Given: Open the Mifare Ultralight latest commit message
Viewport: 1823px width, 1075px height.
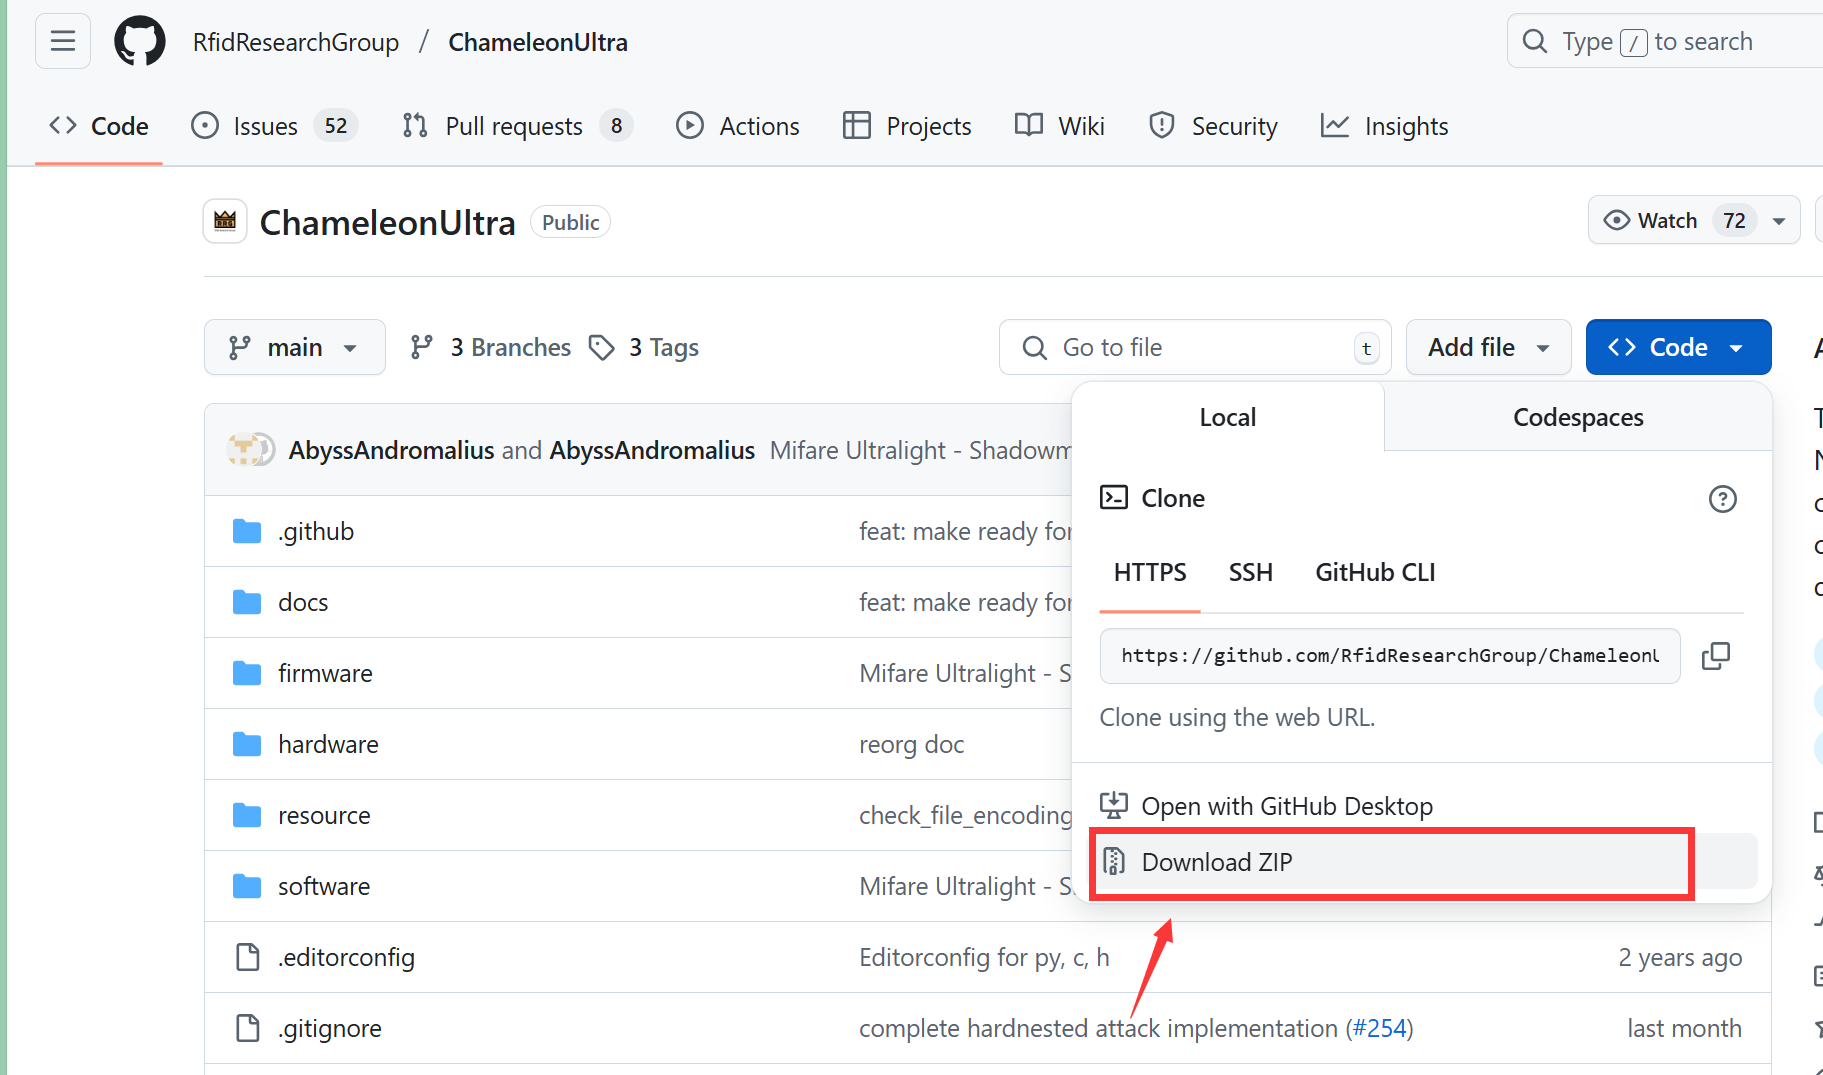Looking at the screenshot, I should click(920, 450).
